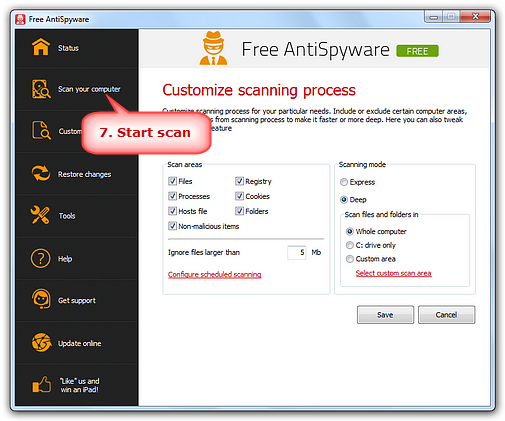505x421 pixels.
Task: Select Custom area radio option
Action: (350, 259)
